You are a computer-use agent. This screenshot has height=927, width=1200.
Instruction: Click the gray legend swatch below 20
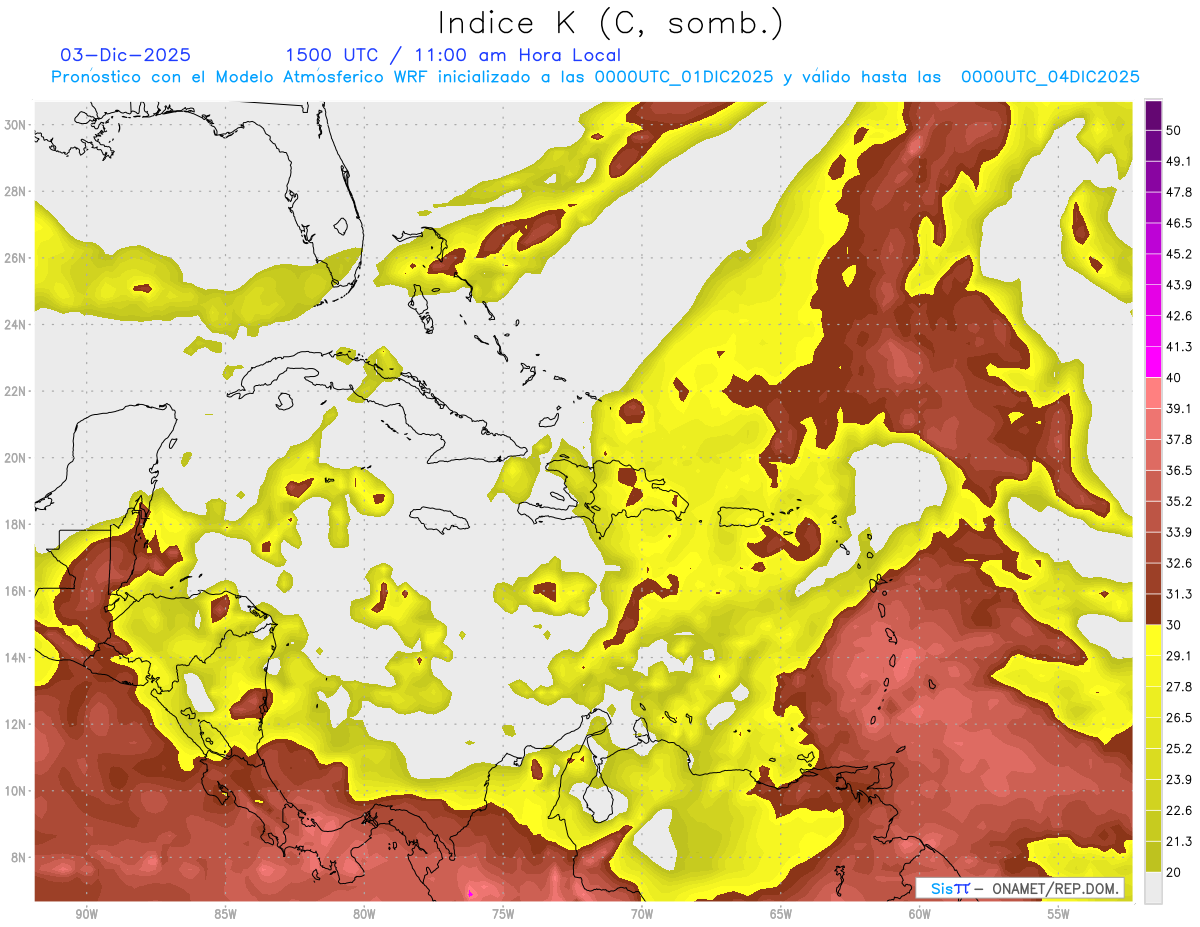pyautogui.click(x=1153, y=887)
